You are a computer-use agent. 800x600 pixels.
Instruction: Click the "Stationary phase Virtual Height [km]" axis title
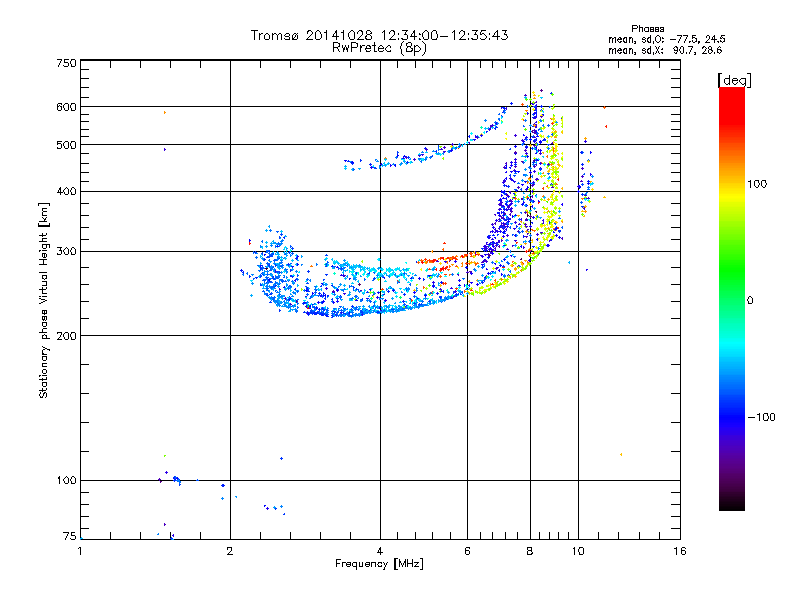click(x=44, y=300)
